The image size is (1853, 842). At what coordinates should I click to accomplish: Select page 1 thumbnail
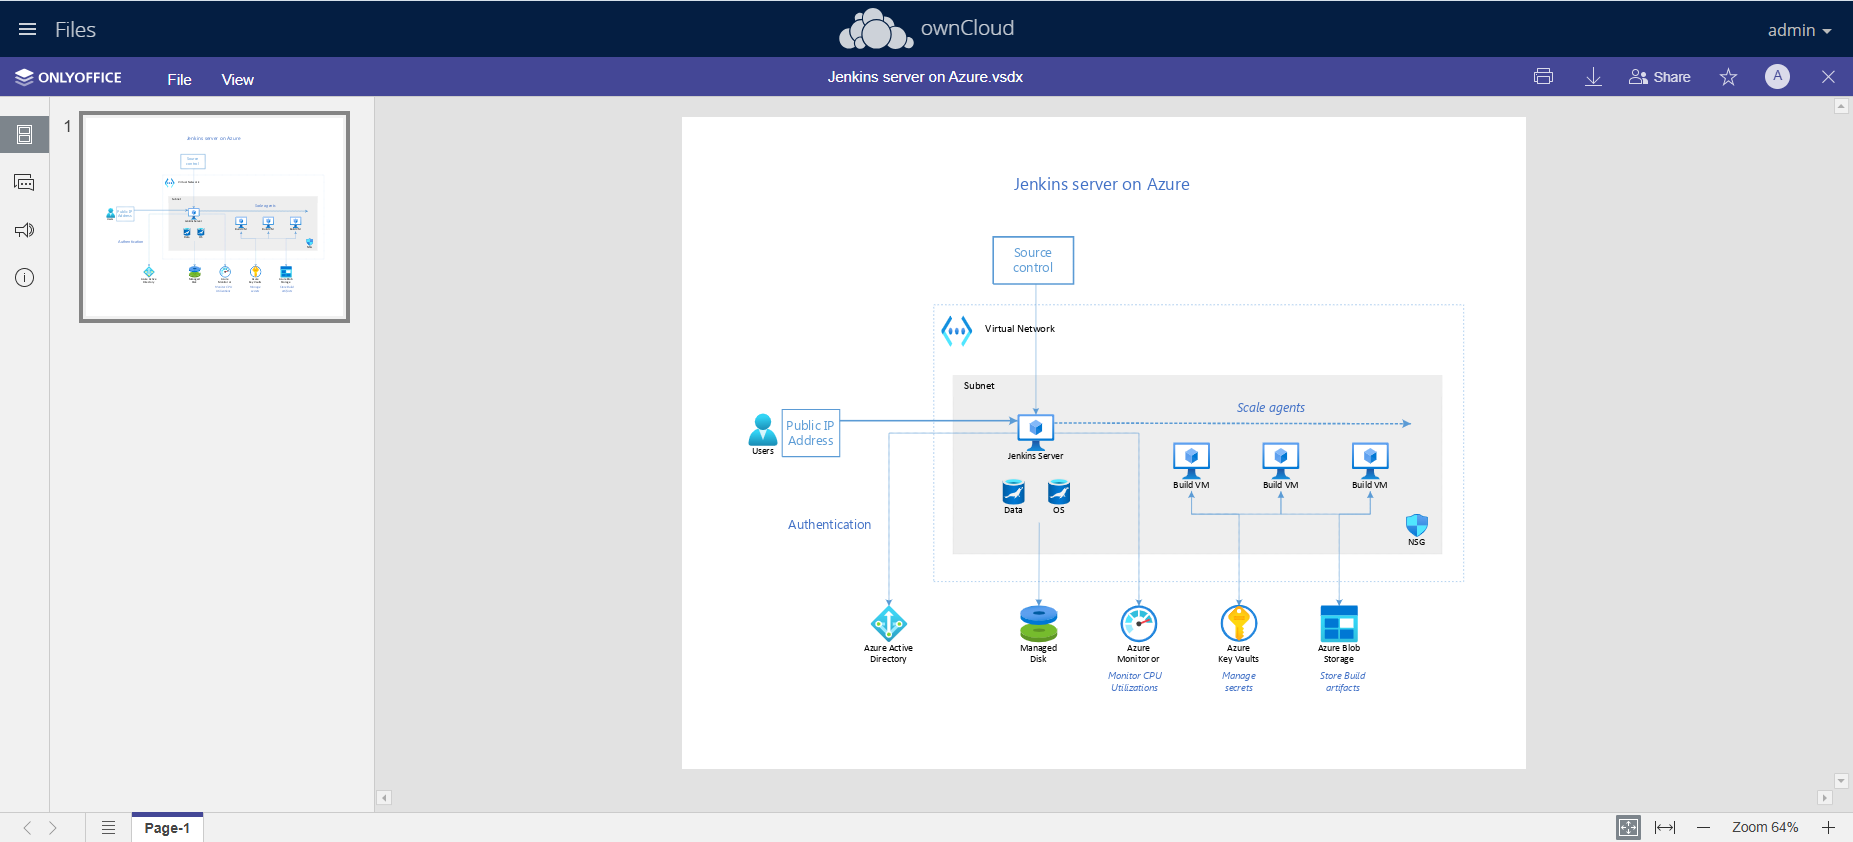pyautogui.click(x=214, y=217)
